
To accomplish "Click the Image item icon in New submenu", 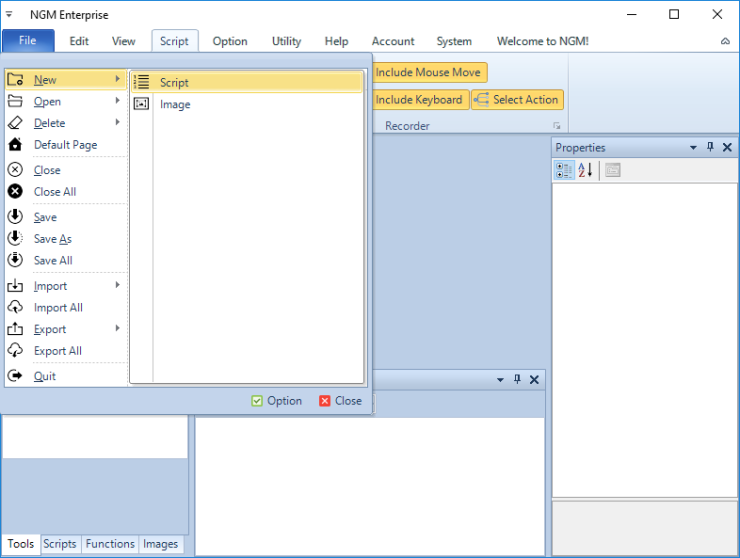I will click(x=142, y=104).
